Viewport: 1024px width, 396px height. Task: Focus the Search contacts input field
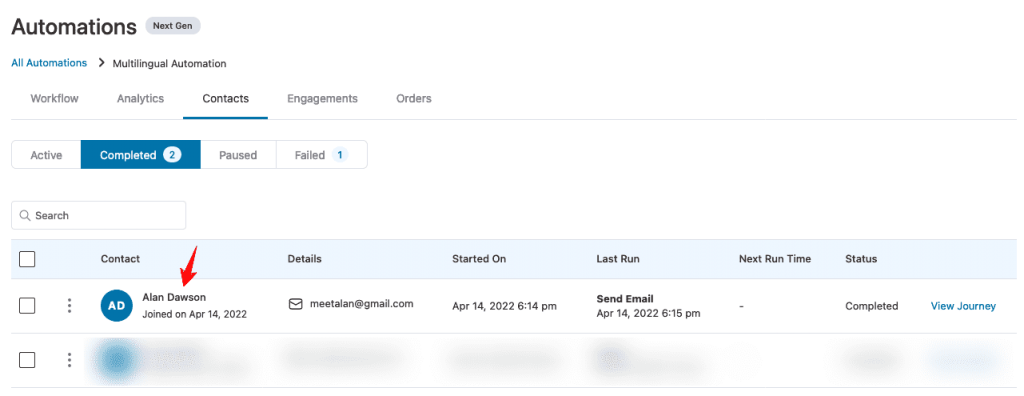(x=99, y=216)
